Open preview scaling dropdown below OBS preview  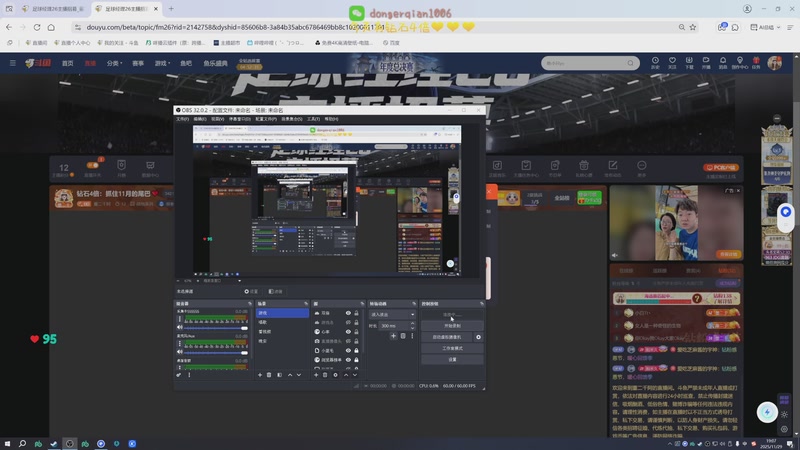click(x=222, y=281)
